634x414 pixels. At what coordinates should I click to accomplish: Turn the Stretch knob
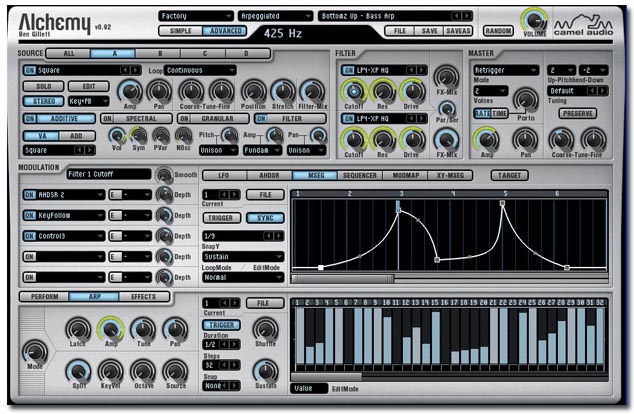(283, 91)
